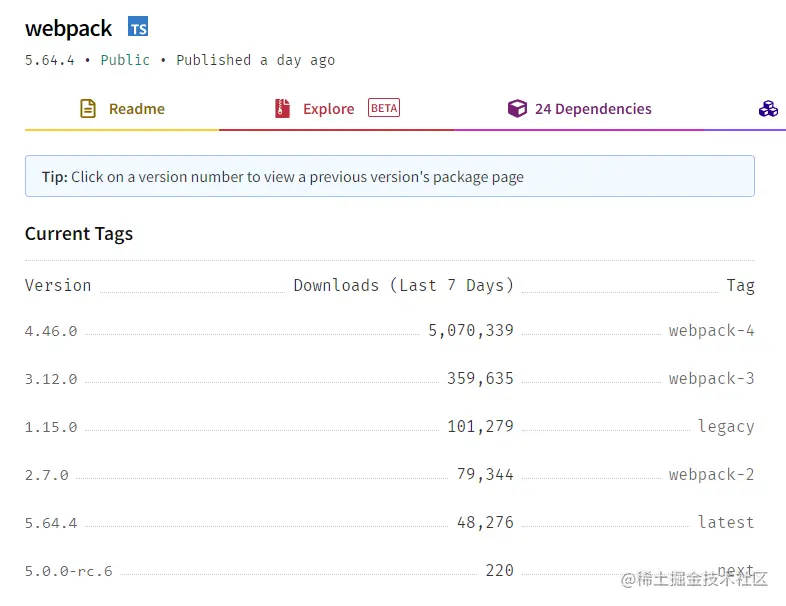The image size is (786, 606).
Task: Click the Dependents cubes icon
Action: pyautogui.click(x=768, y=108)
